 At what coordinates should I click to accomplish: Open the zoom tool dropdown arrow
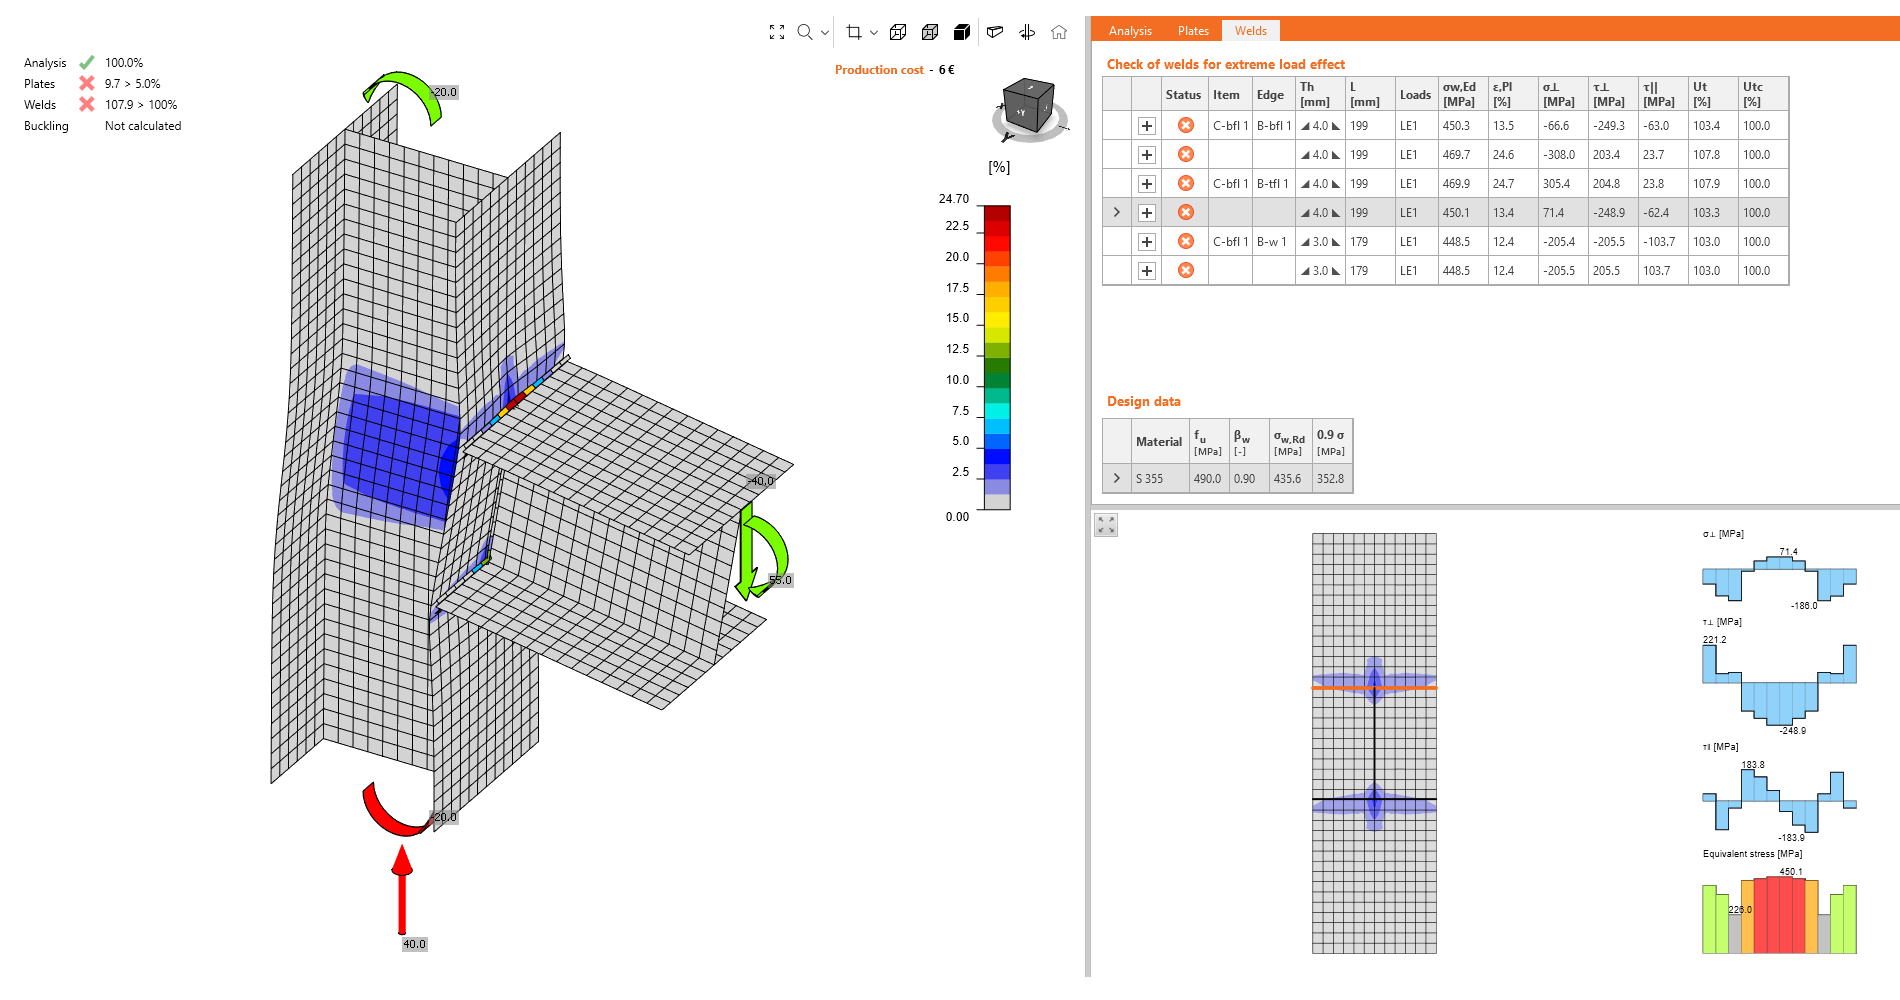point(825,32)
